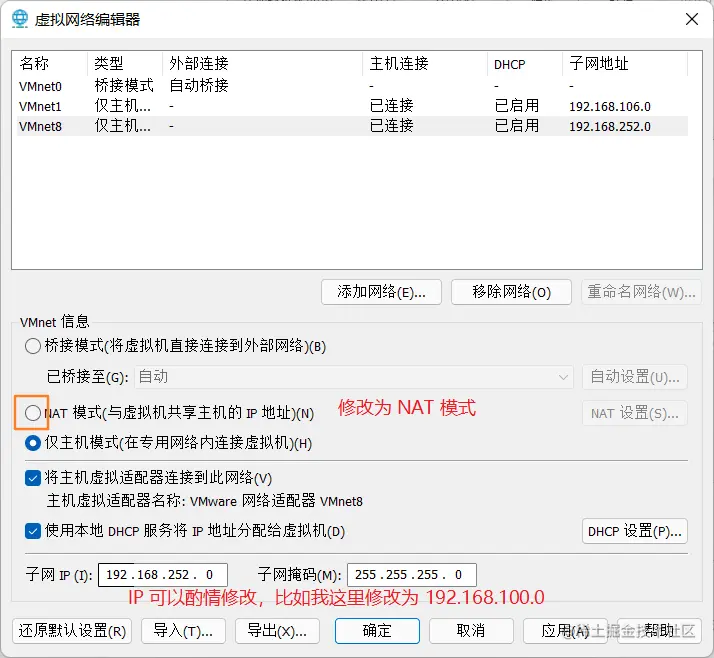
Task: Click subnet address 192.168.252.0 cell
Action: coord(610,127)
